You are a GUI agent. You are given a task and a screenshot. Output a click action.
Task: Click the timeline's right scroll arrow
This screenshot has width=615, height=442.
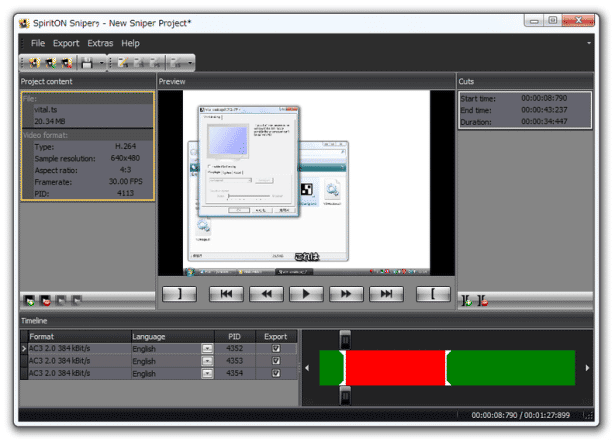[x=587, y=368]
